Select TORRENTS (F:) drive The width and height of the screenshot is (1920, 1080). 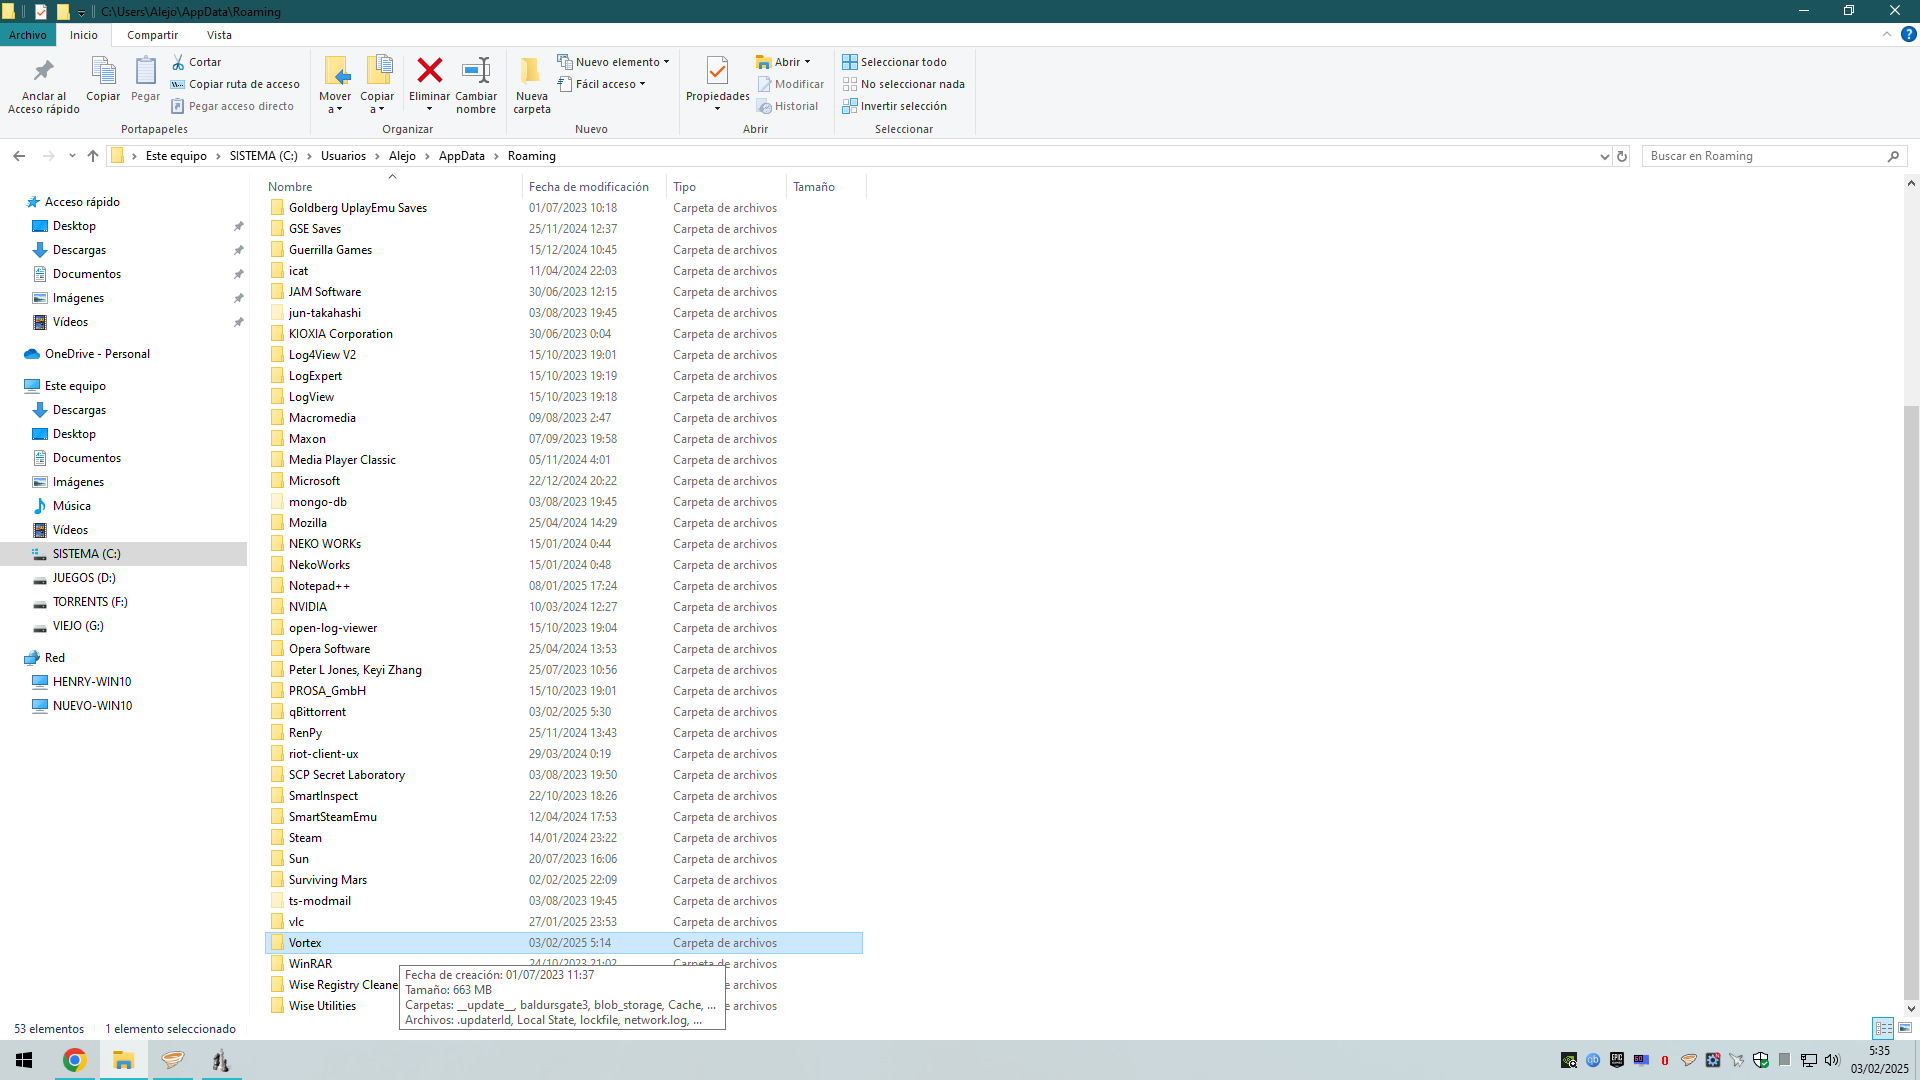click(90, 602)
